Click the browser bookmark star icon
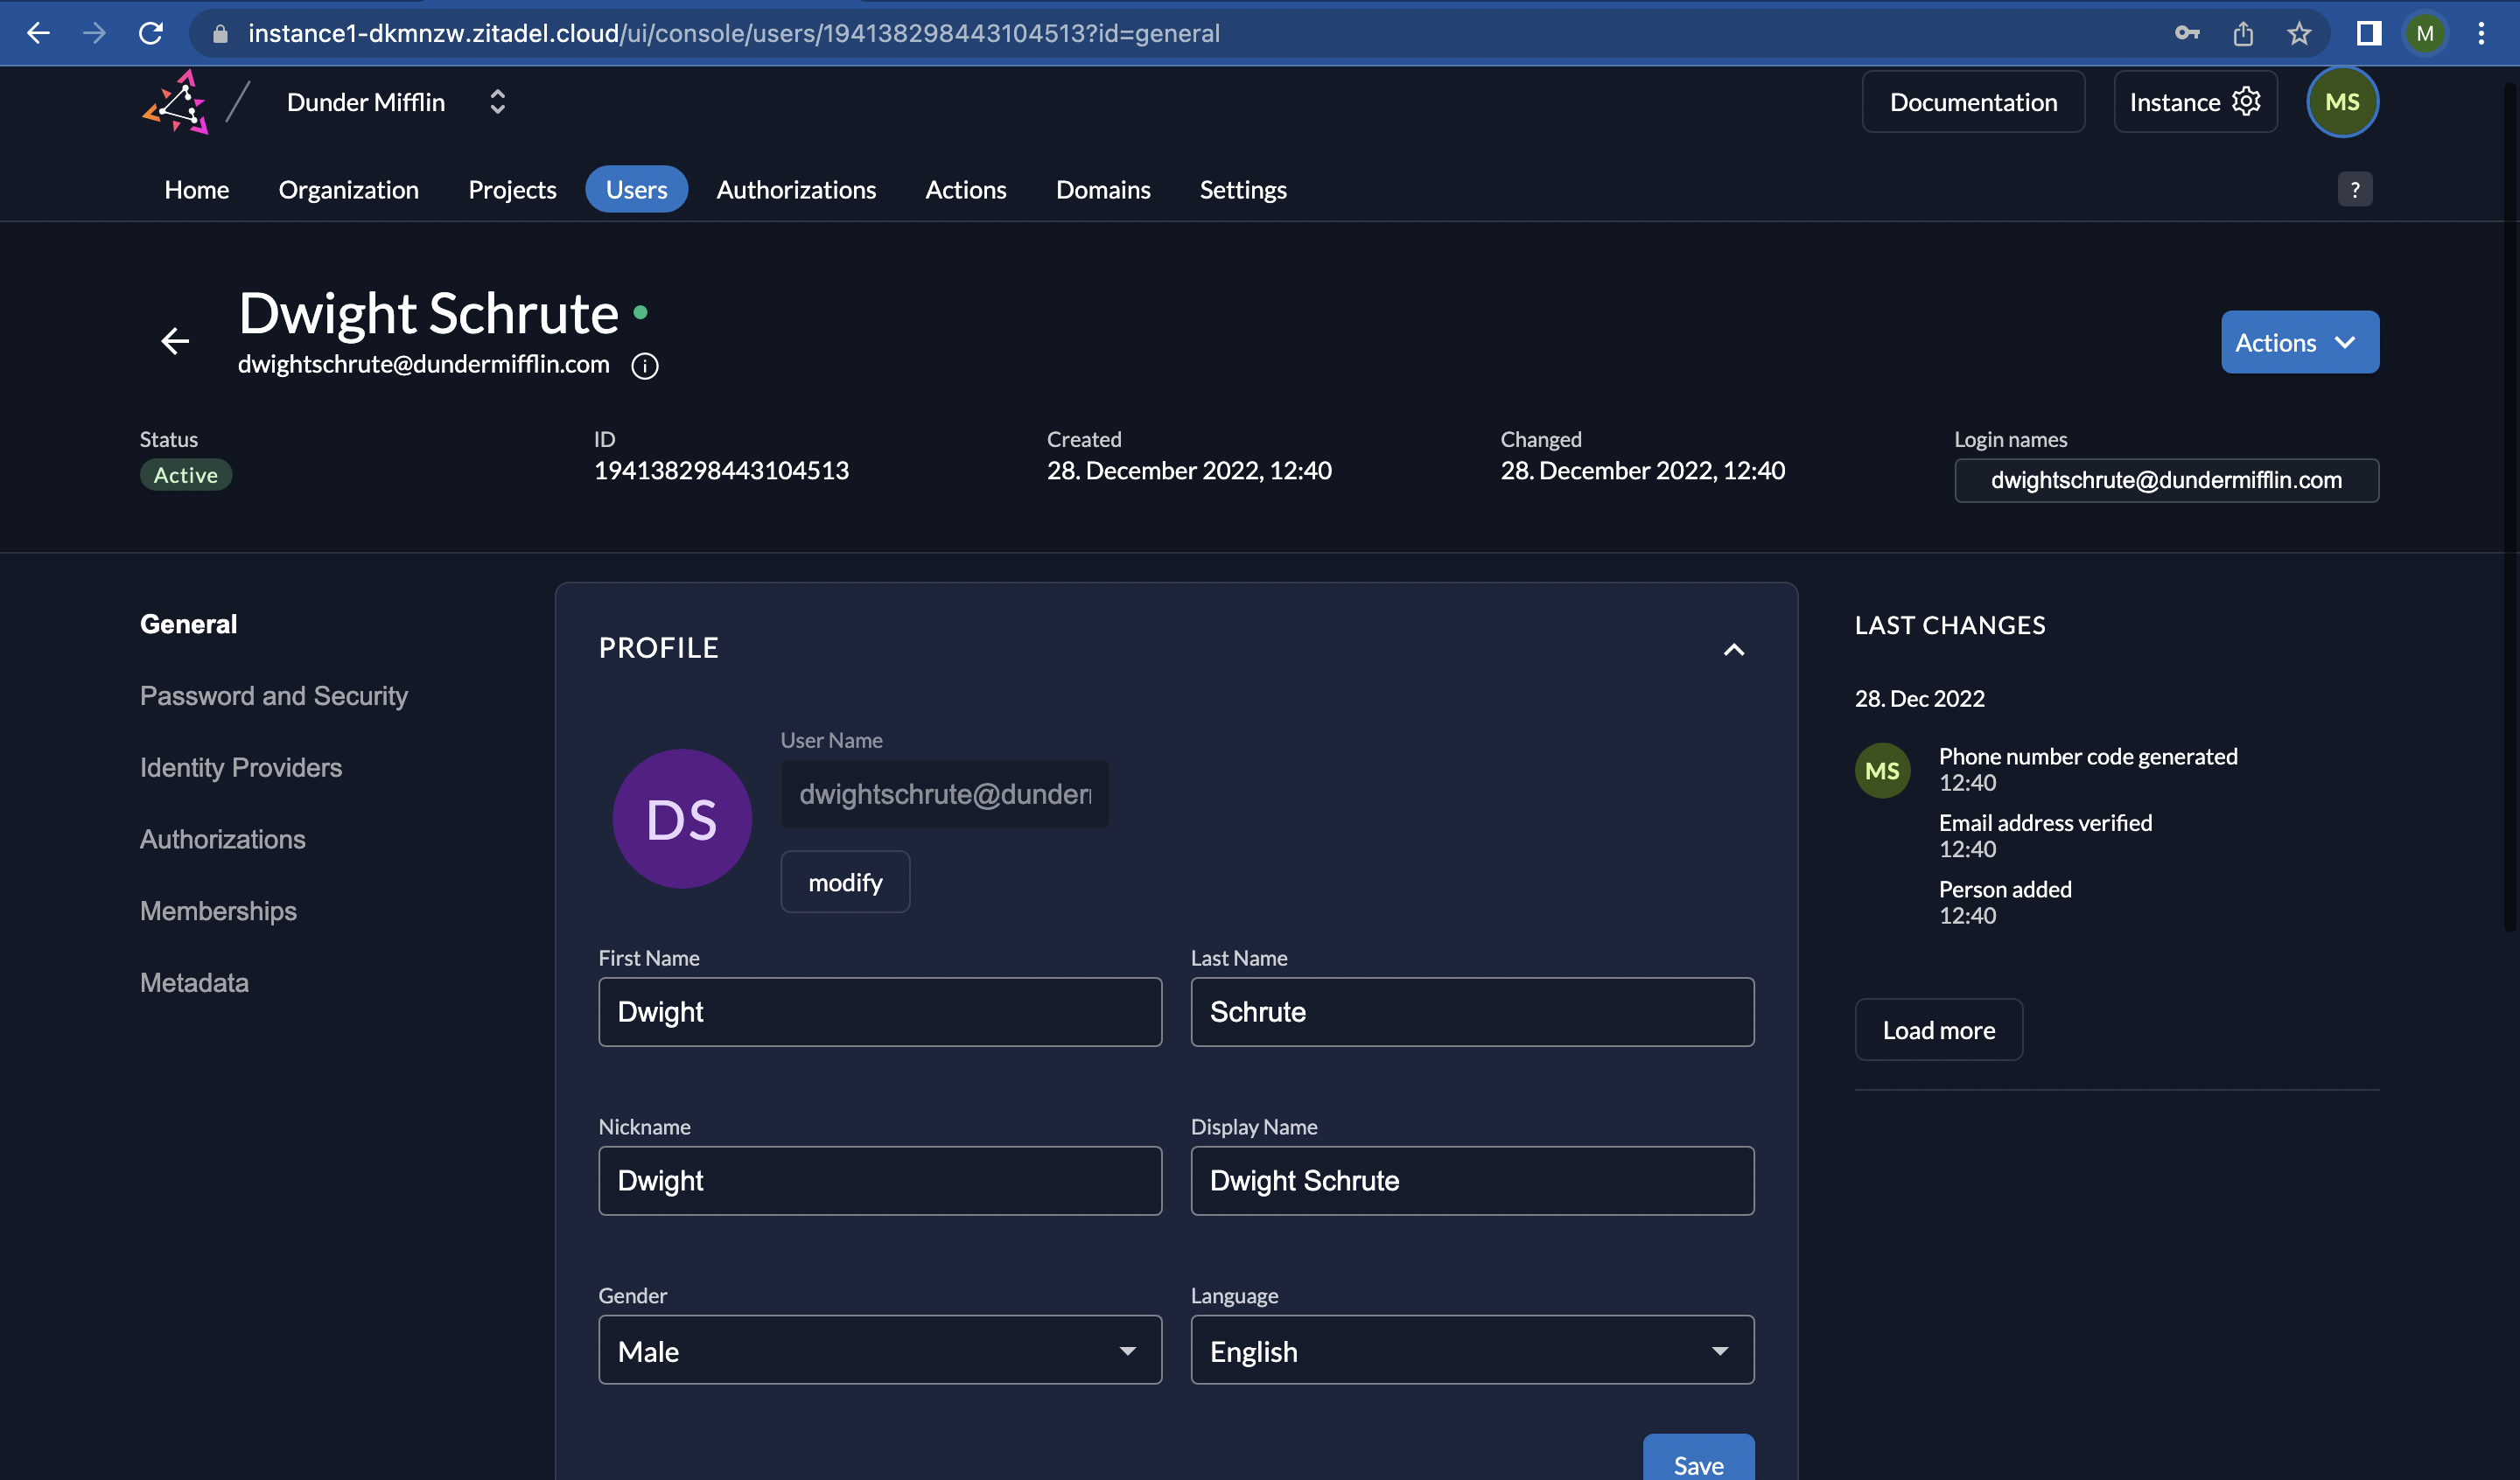 (2298, 33)
